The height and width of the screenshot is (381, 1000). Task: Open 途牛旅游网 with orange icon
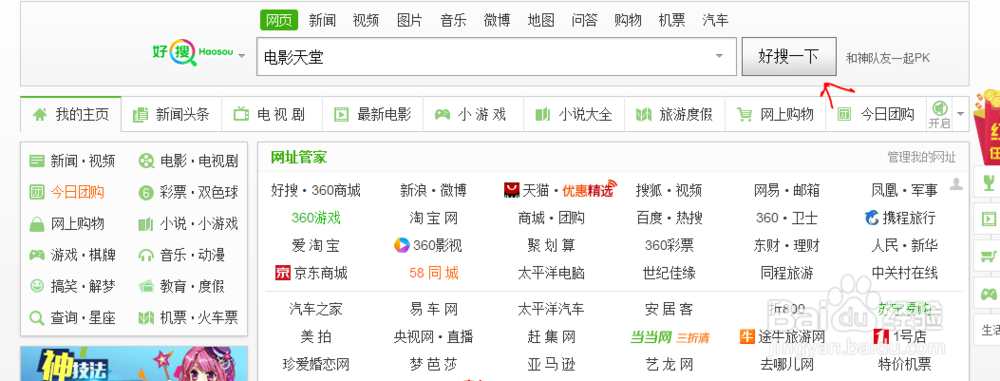click(782, 336)
